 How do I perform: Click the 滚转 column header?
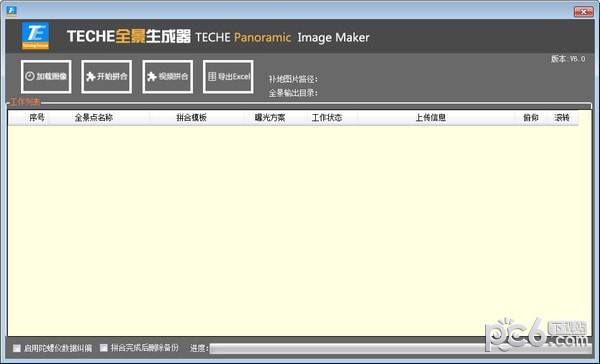(x=562, y=118)
